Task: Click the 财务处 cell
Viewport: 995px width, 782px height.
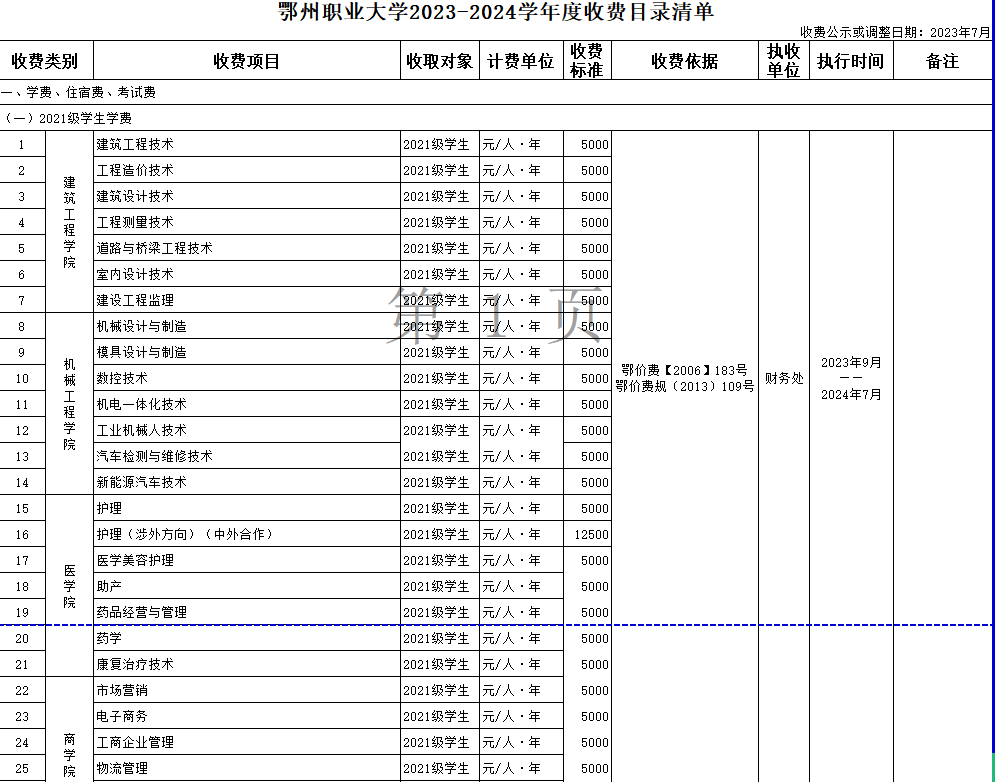Action: pyautogui.click(x=783, y=378)
